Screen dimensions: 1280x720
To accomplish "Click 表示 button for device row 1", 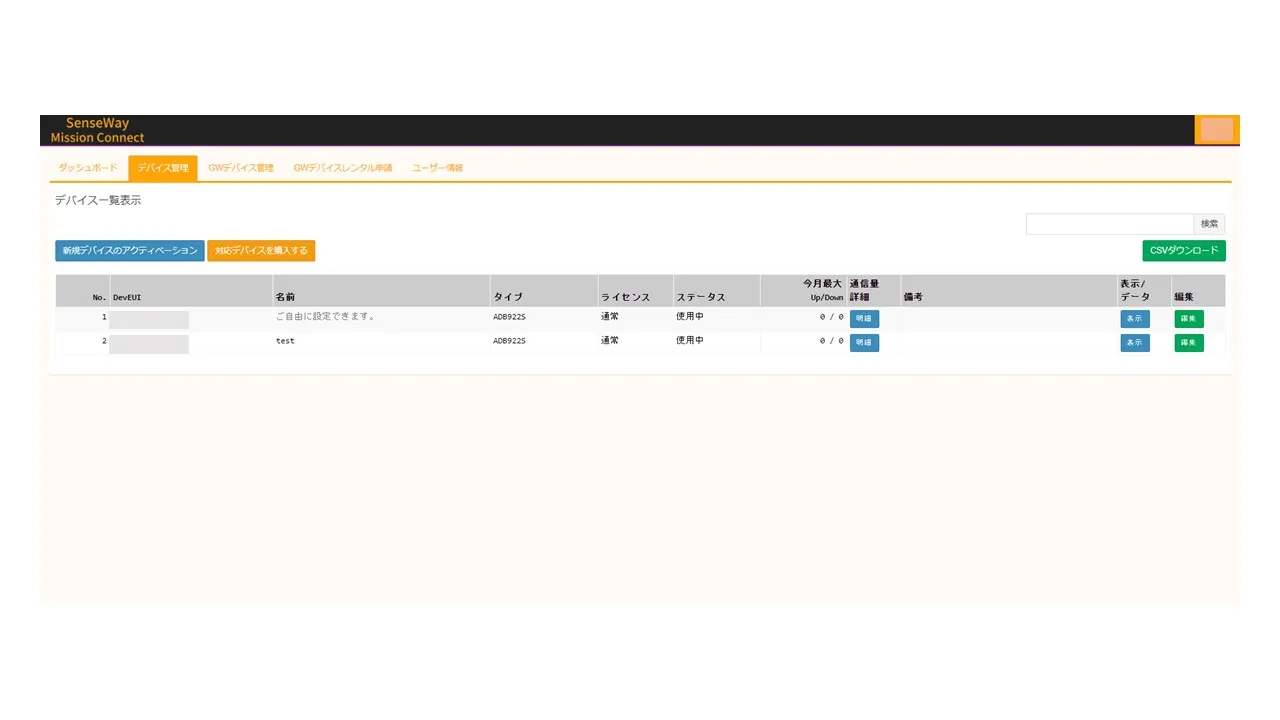I will [x=1135, y=319].
